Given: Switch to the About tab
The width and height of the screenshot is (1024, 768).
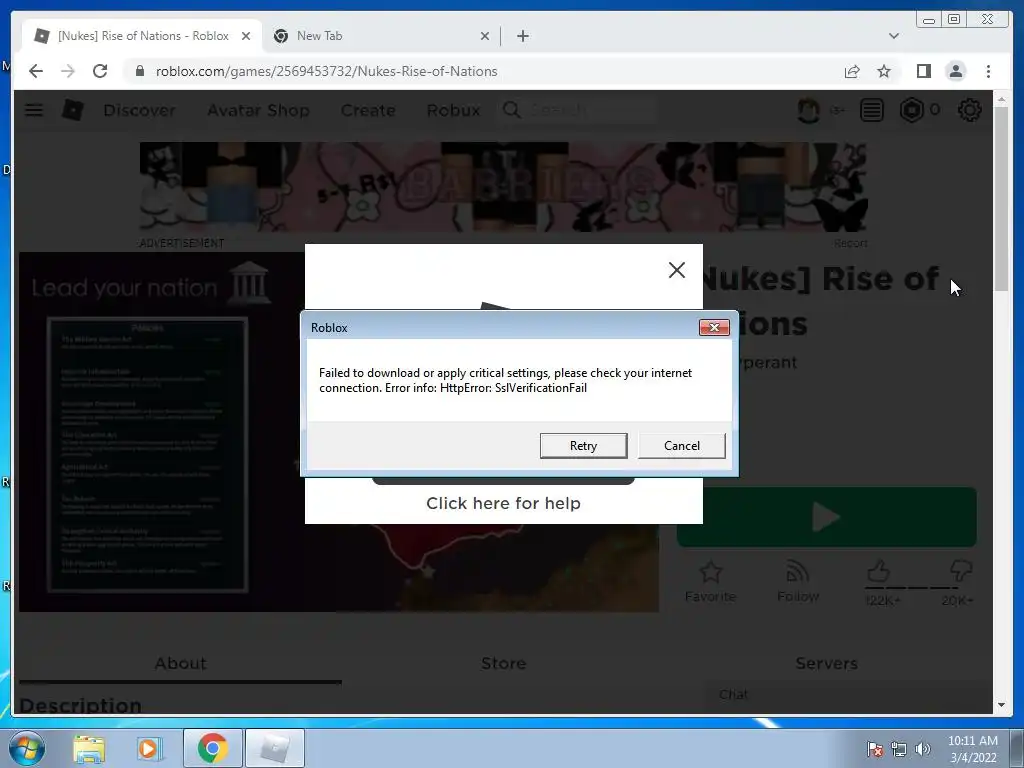Looking at the screenshot, I should [x=180, y=664].
